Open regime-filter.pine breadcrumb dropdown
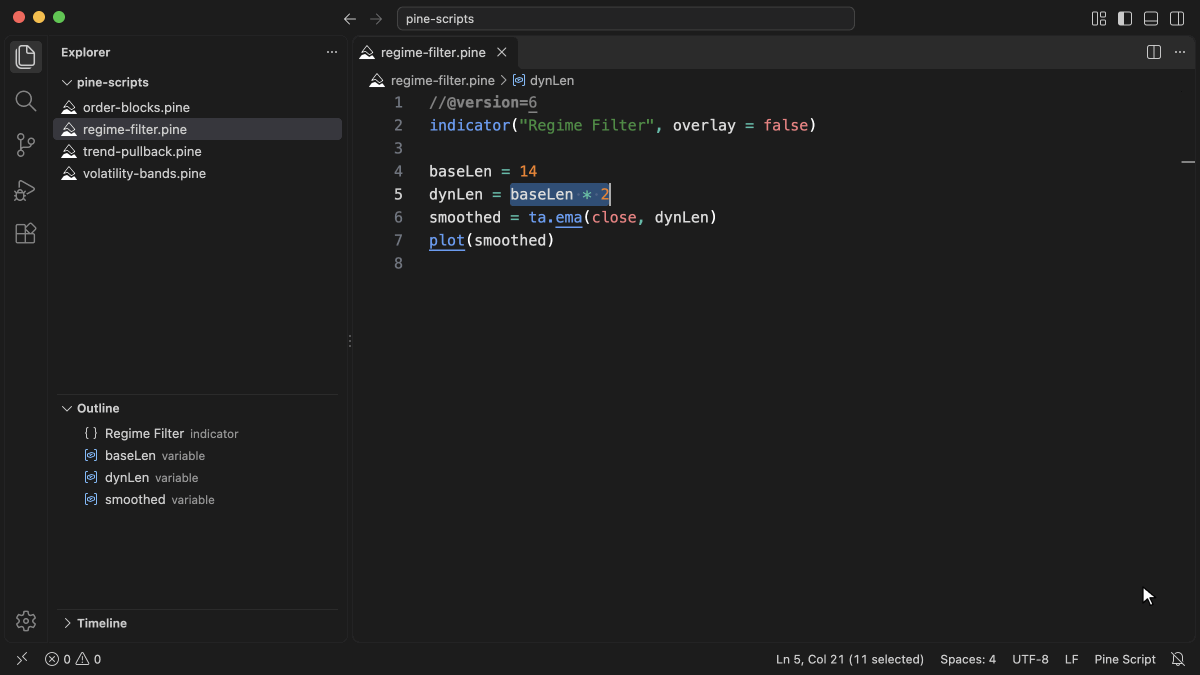The image size is (1200, 675). 432,80
